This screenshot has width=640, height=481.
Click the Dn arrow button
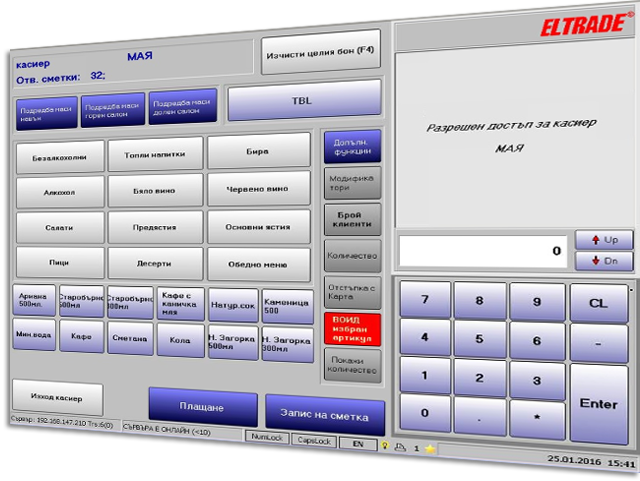tap(604, 261)
